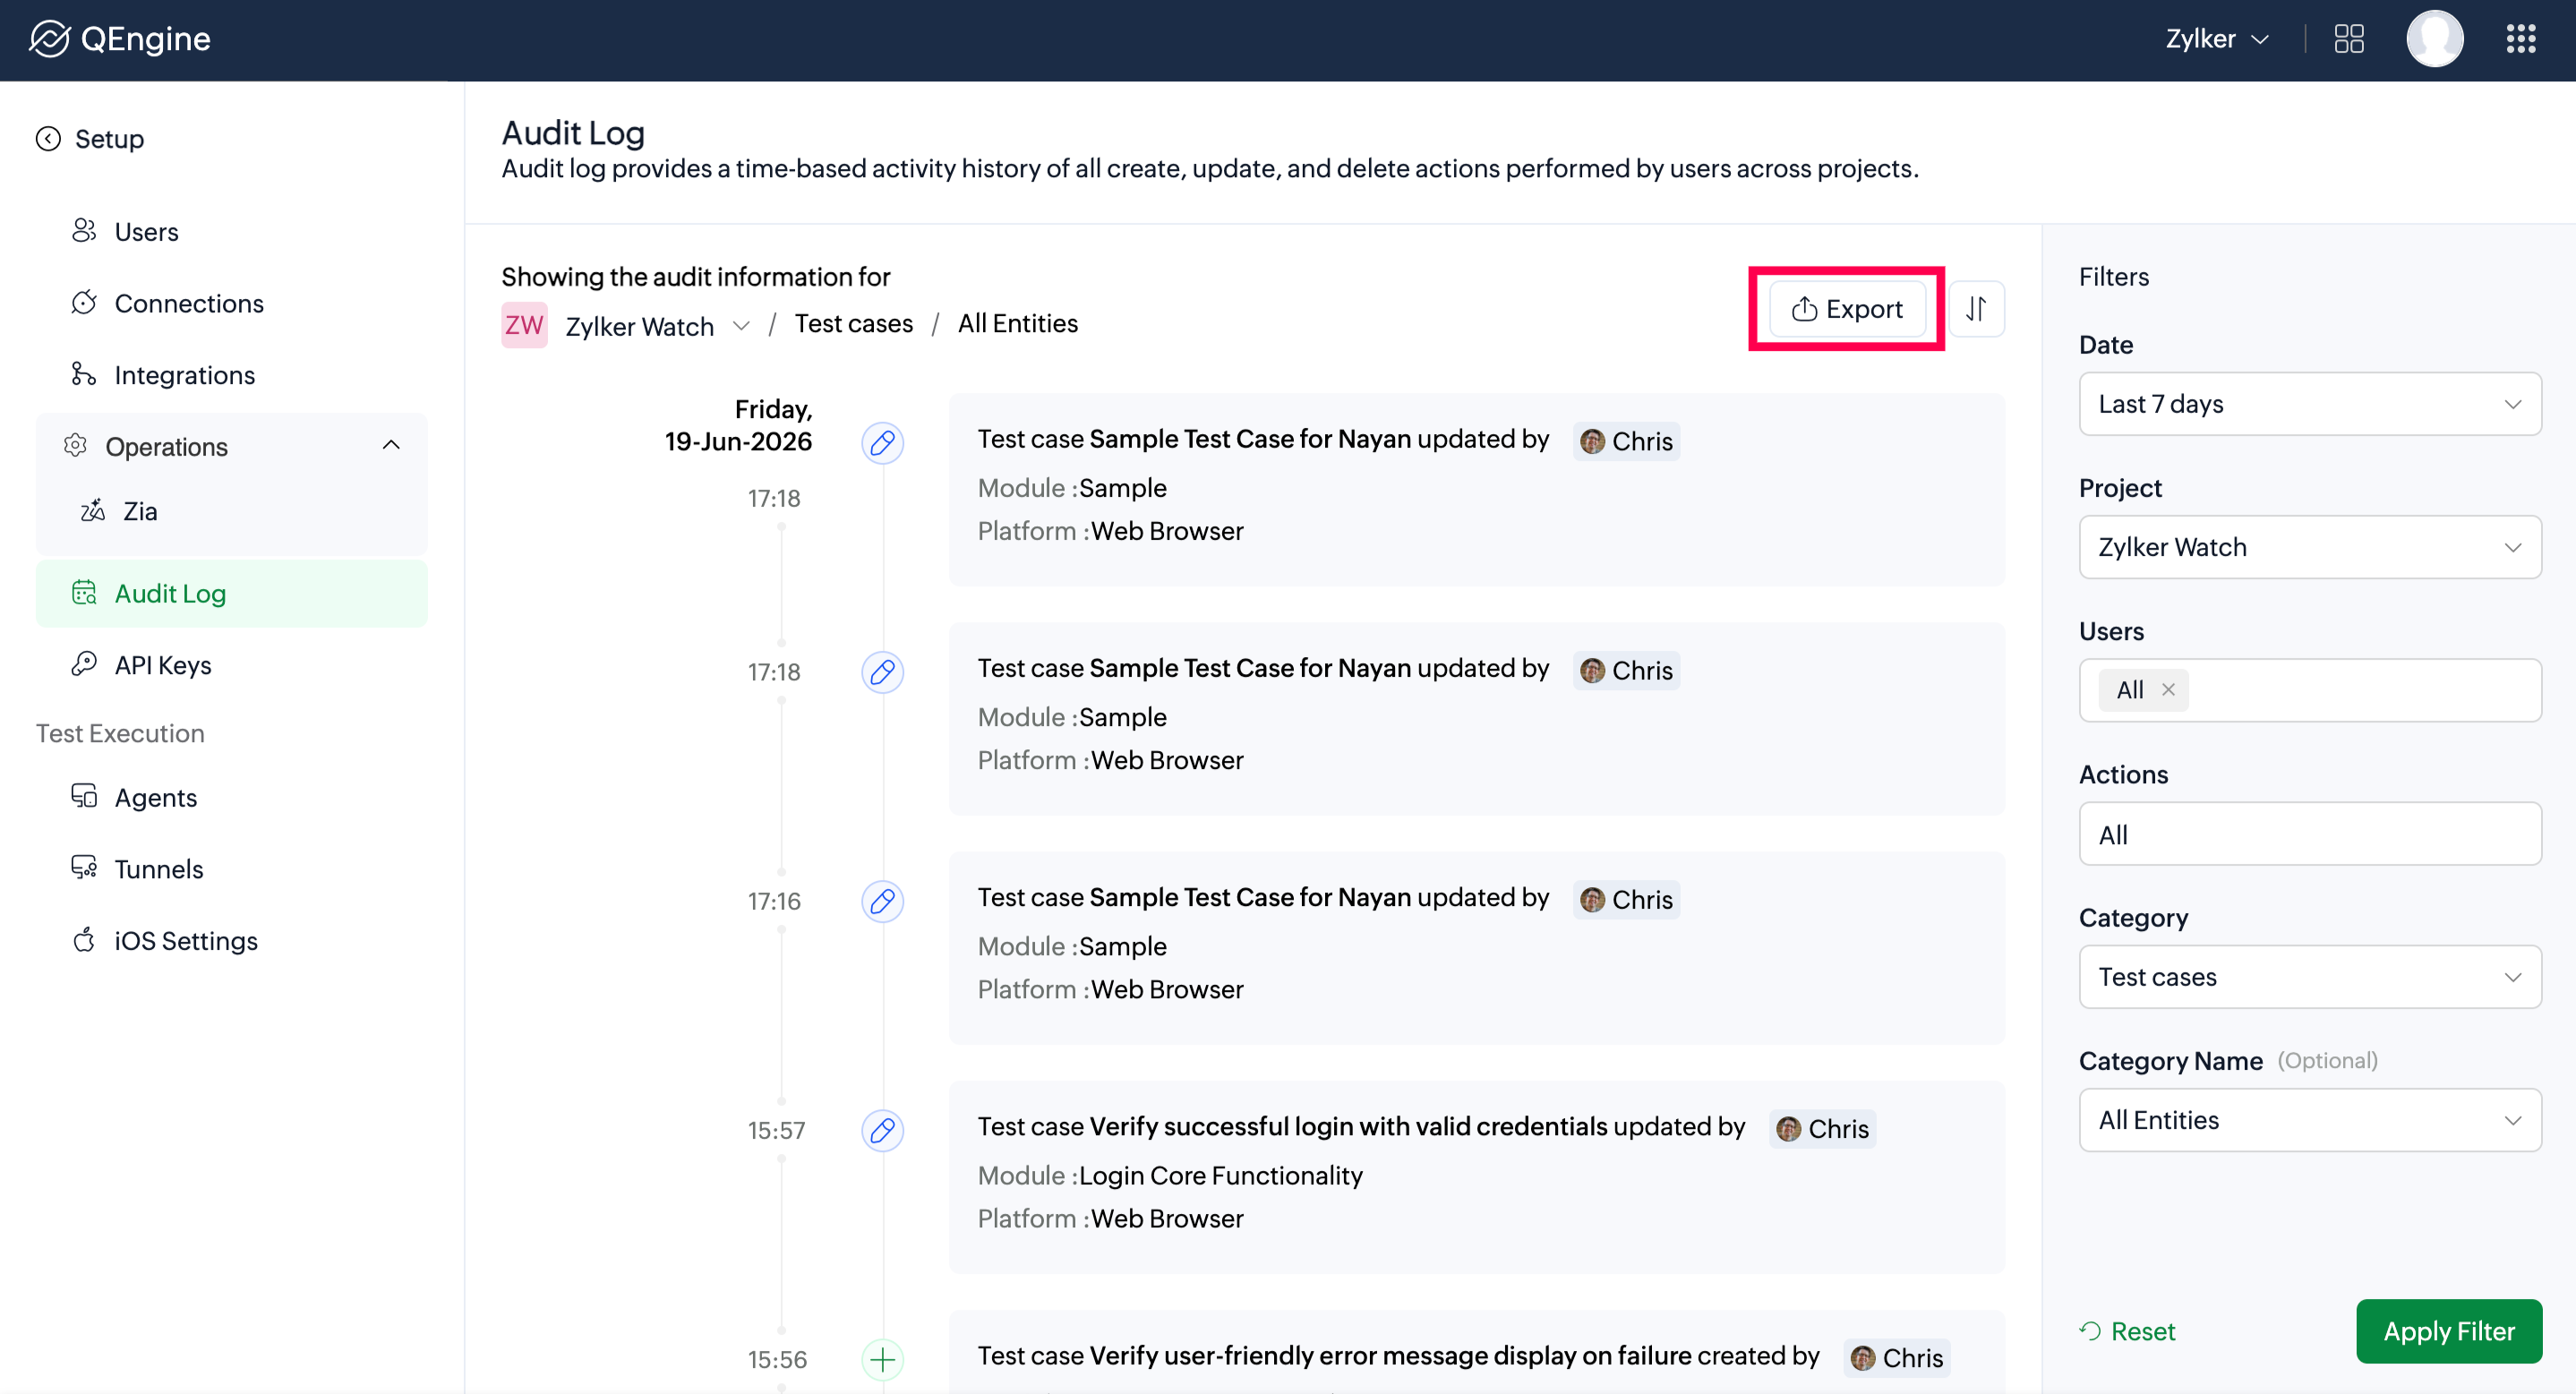The width and height of the screenshot is (2576, 1394).
Task: Click the Operations gear icon
Action: click(76, 445)
